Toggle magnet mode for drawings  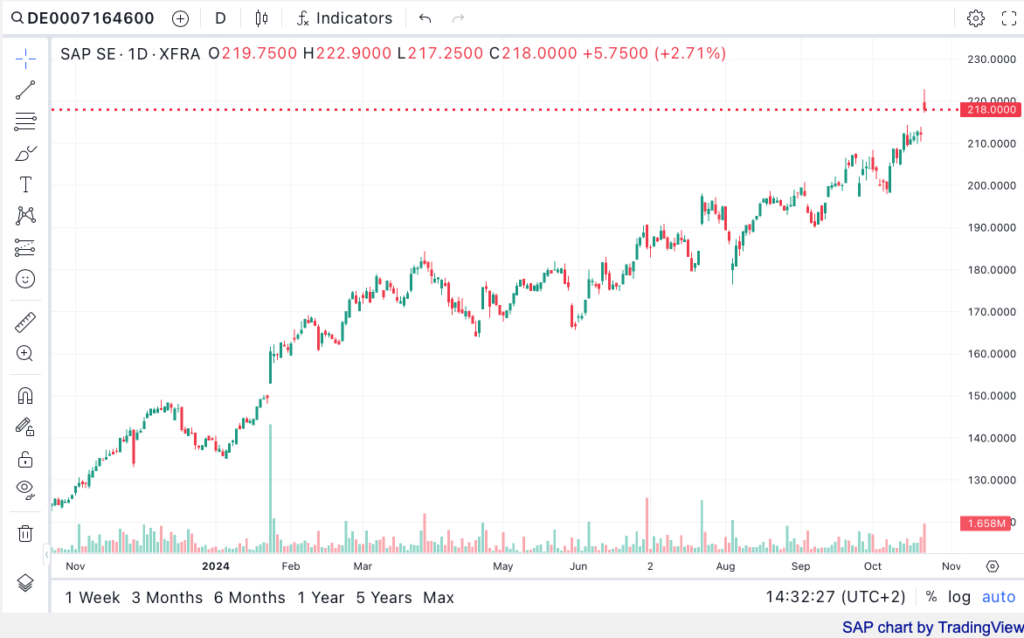[25, 396]
